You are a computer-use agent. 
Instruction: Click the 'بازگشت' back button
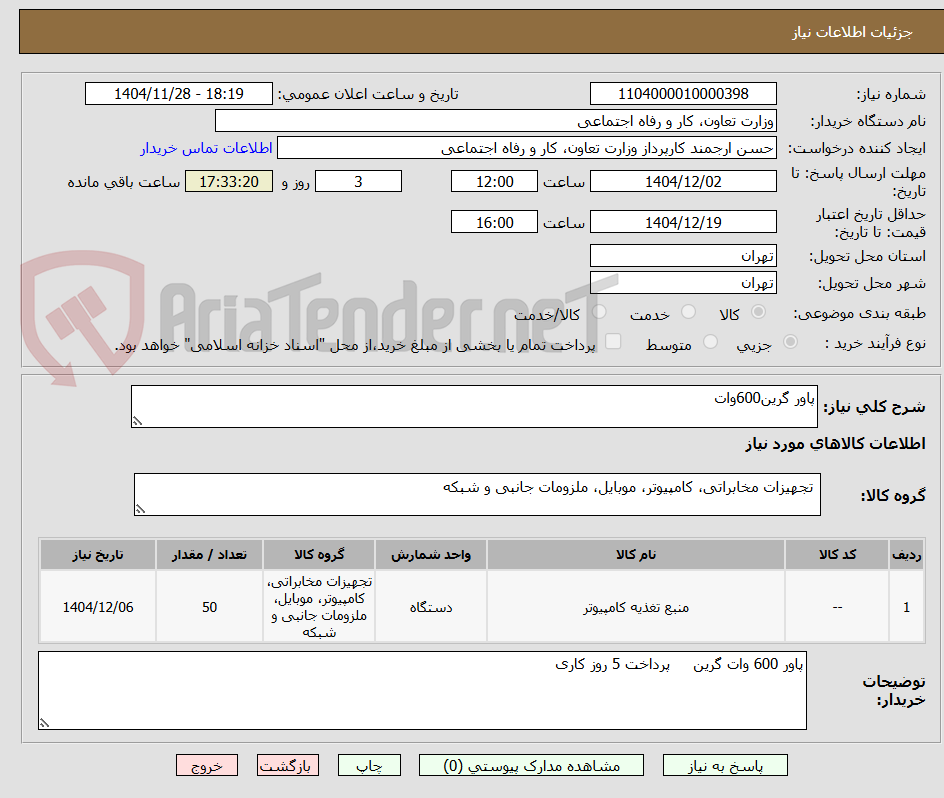[288, 765]
